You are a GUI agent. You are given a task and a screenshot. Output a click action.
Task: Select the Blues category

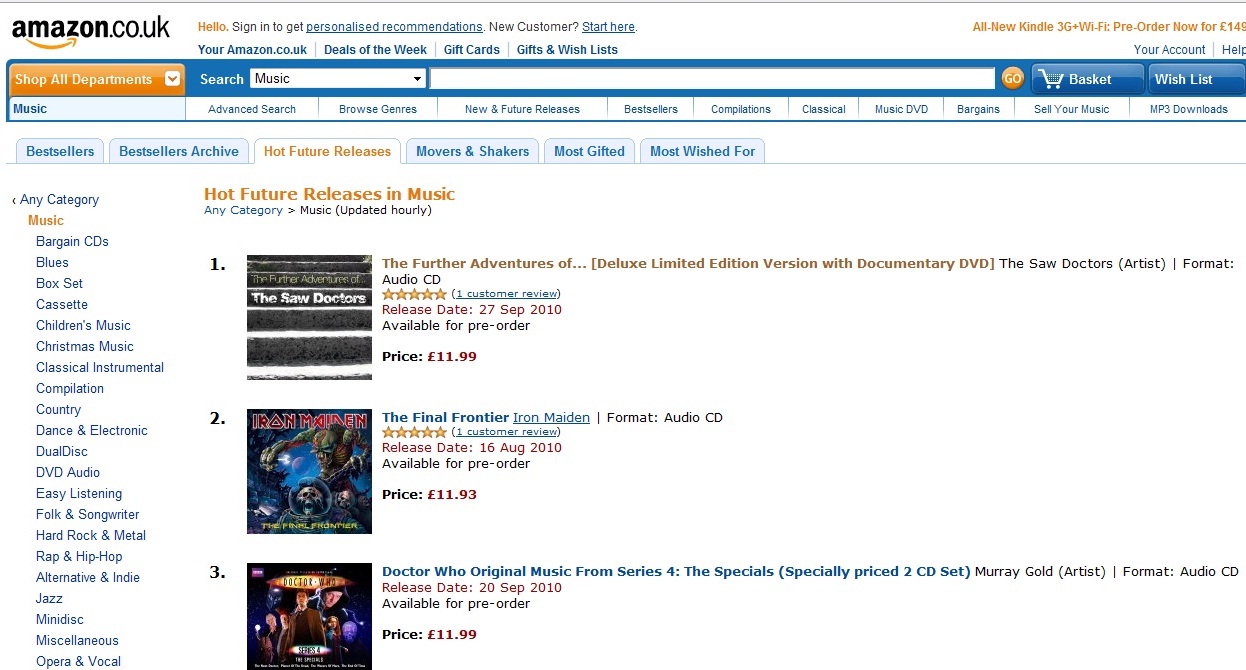click(x=52, y=262)
